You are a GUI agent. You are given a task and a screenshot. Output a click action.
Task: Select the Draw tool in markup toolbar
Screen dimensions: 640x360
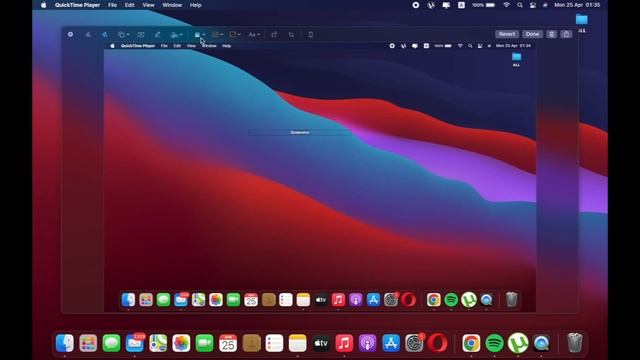(x=104, y=35)
